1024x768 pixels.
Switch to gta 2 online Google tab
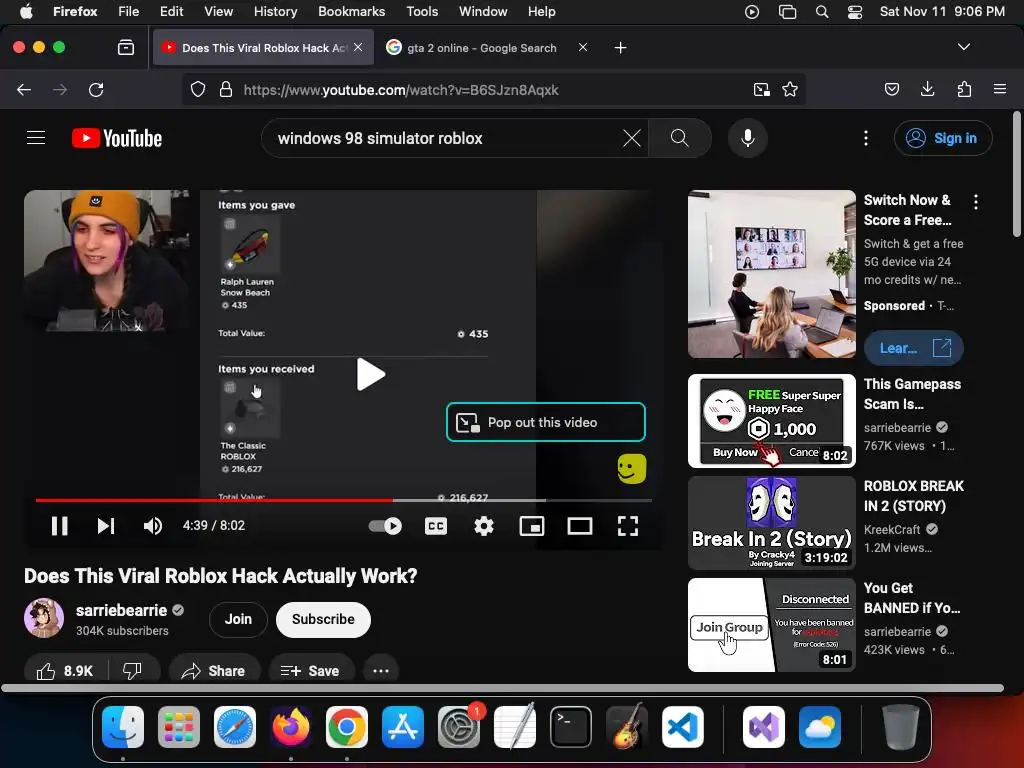pyautogui.click(x=481, y=48)
